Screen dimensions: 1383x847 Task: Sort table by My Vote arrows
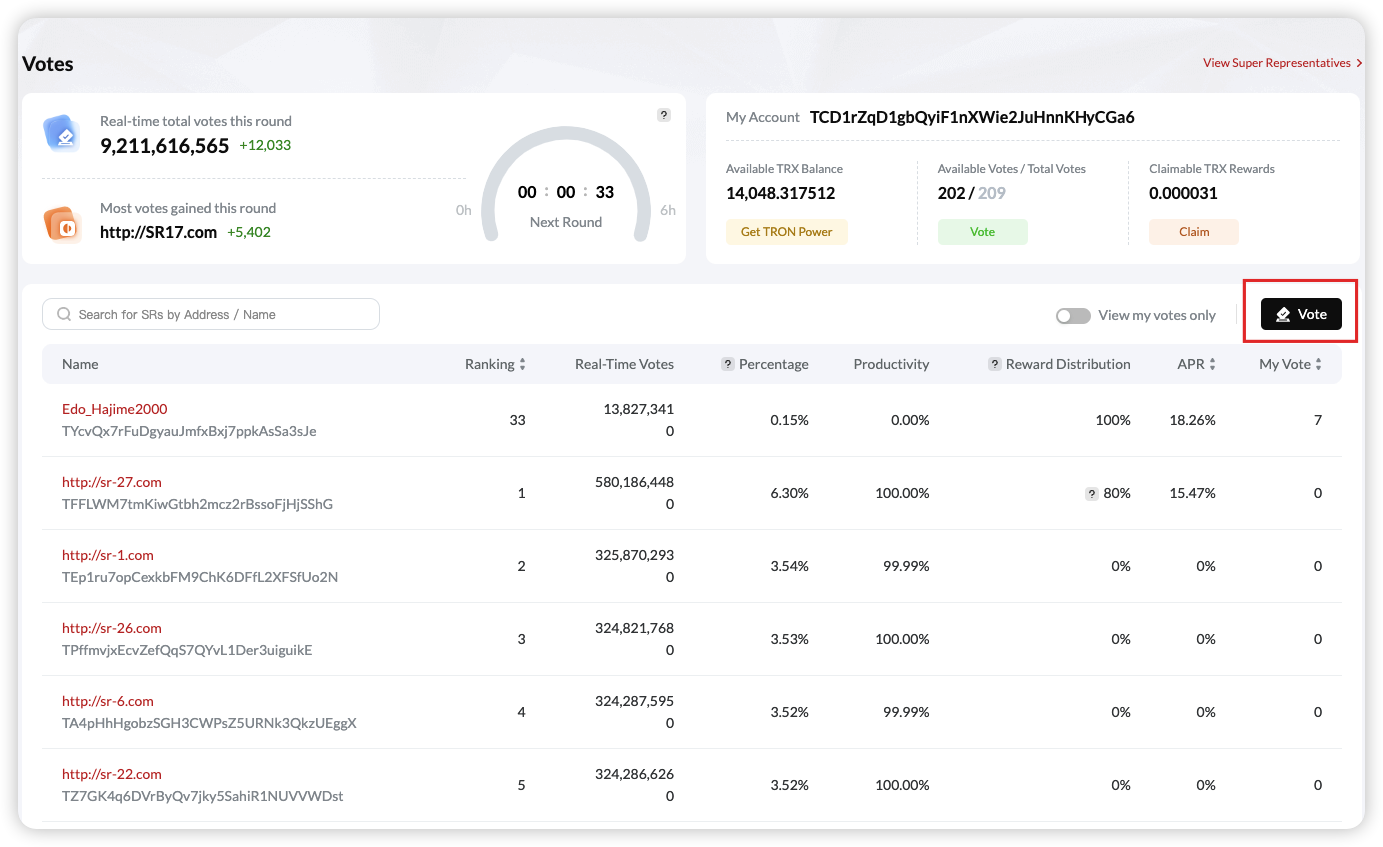(1319, 364)
